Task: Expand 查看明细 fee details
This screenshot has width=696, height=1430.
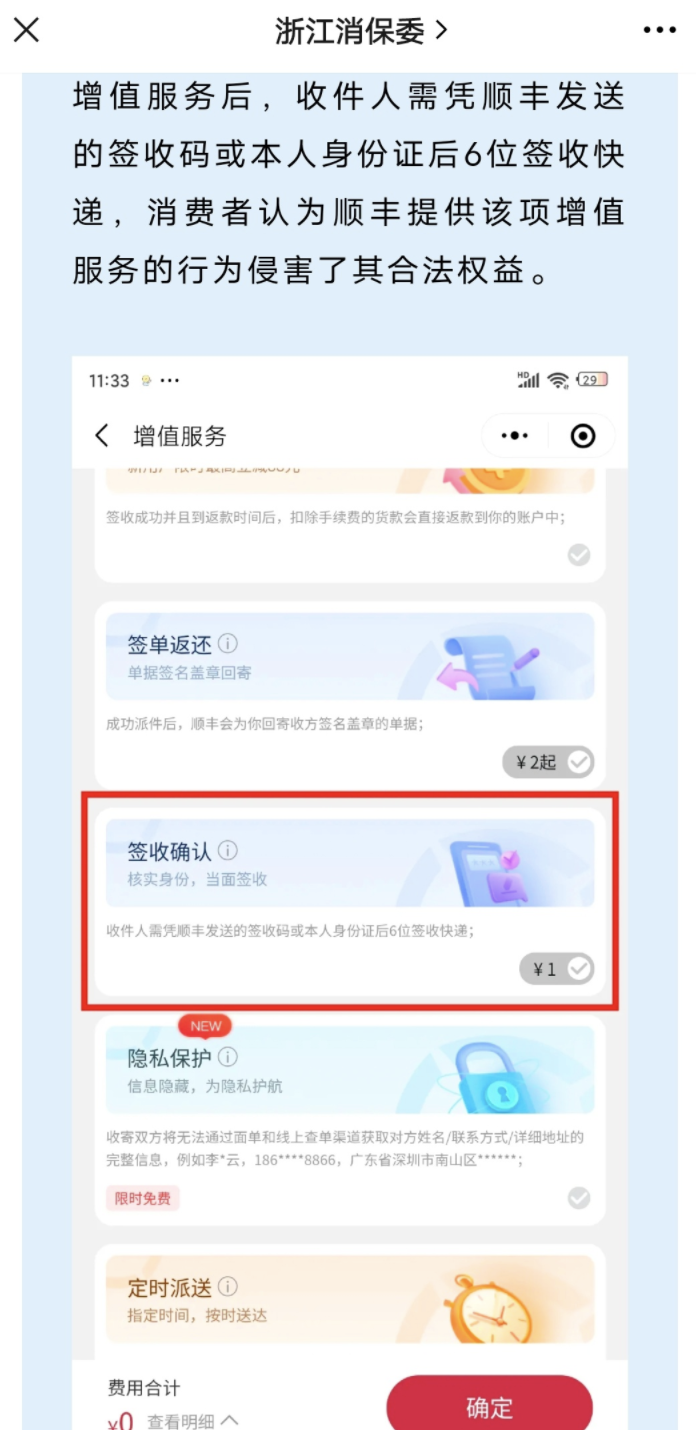Action: (x=193, y=1421)
